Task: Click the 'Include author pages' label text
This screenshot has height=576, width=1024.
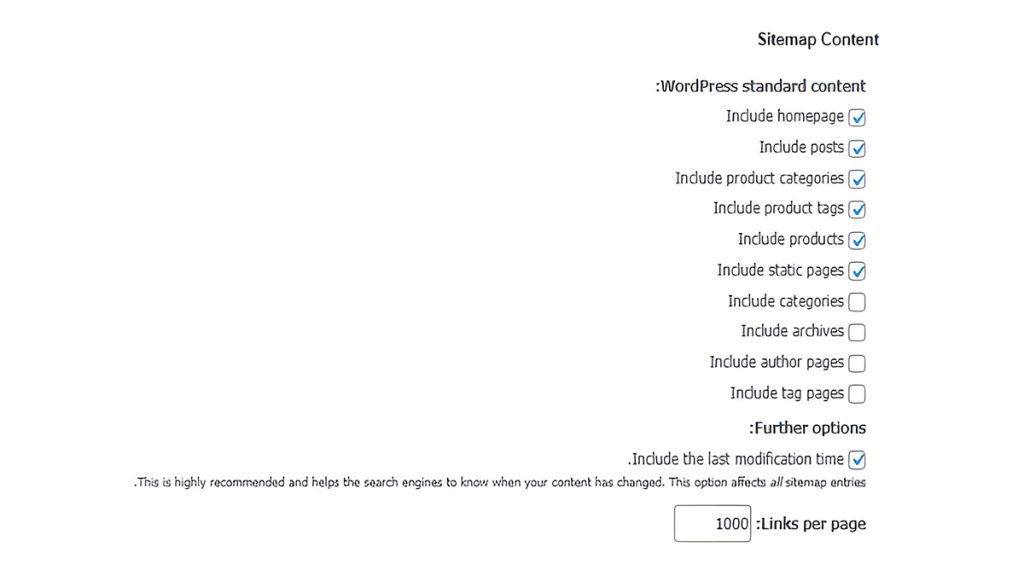Action: click(777, 362)
